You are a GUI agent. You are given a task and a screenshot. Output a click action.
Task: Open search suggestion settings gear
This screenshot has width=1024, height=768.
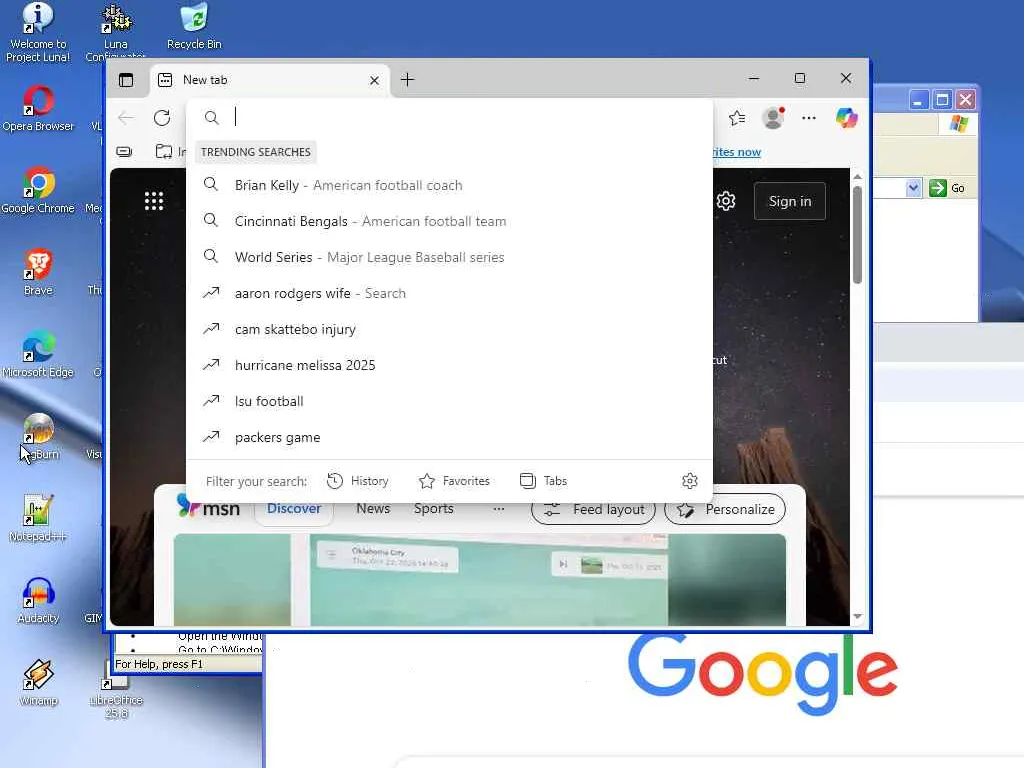tap(690, 481)
